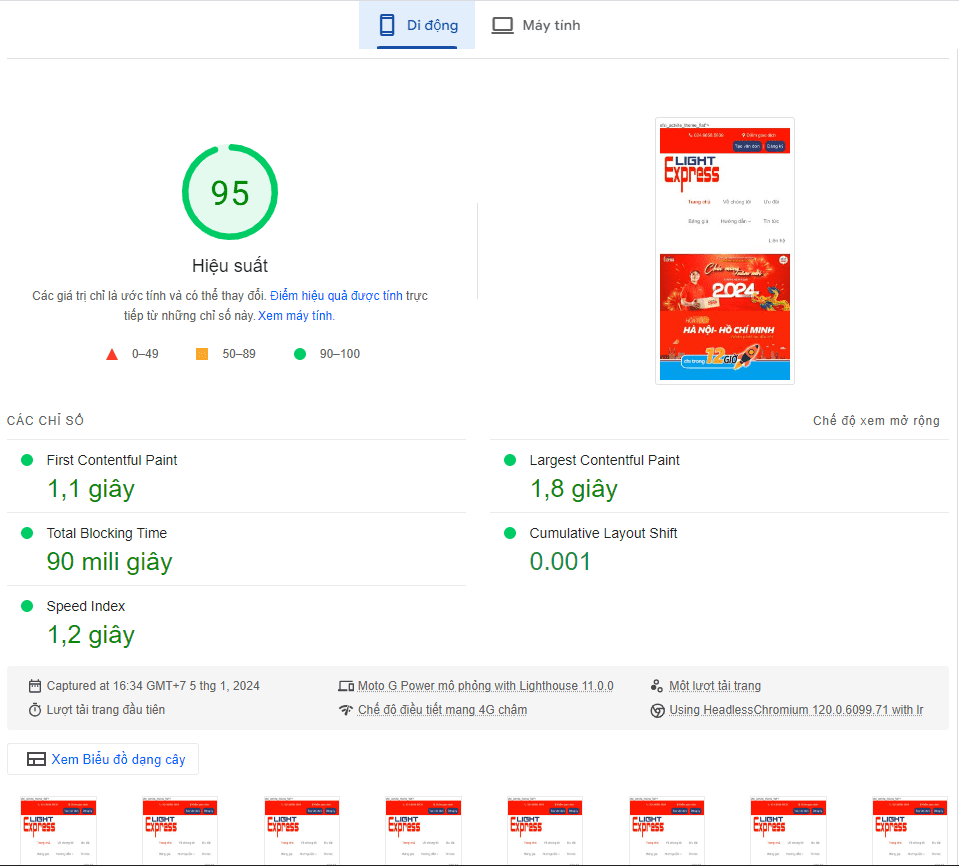Click the 90 mili giây value
The width and height of the screenshot is (959, 866).
(x=109, y=562)
